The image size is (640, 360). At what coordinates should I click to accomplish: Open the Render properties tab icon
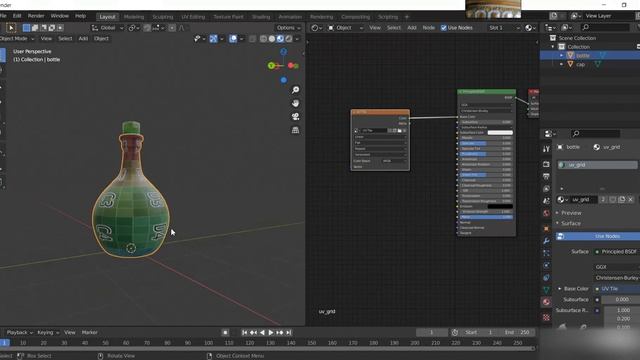tap(546, 164)
